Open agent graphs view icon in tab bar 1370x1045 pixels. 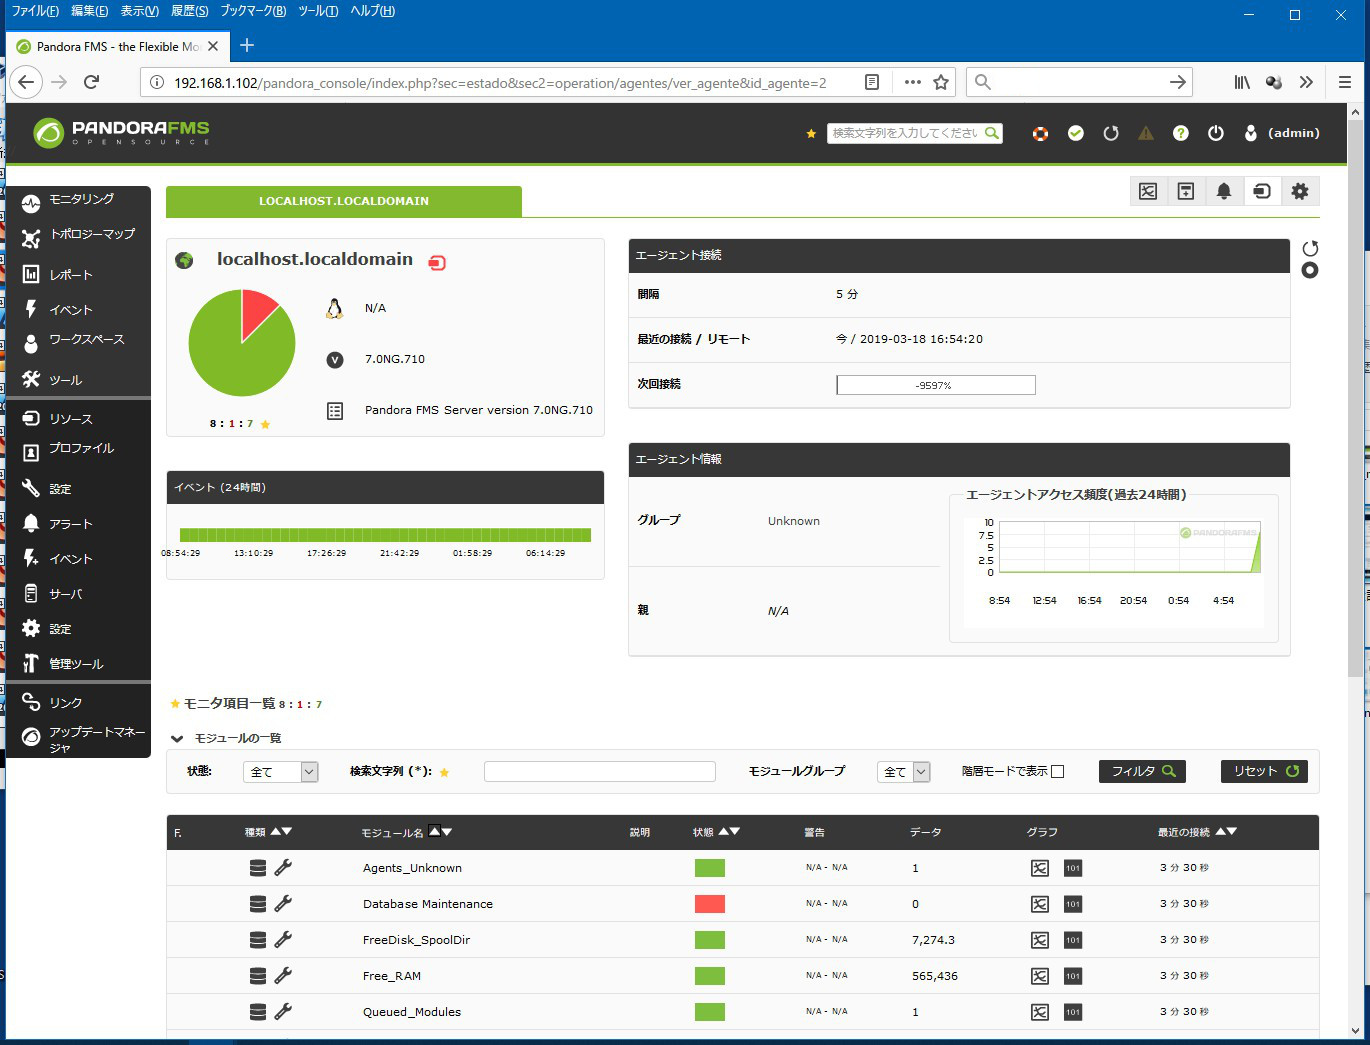[x=1148, y=191]
